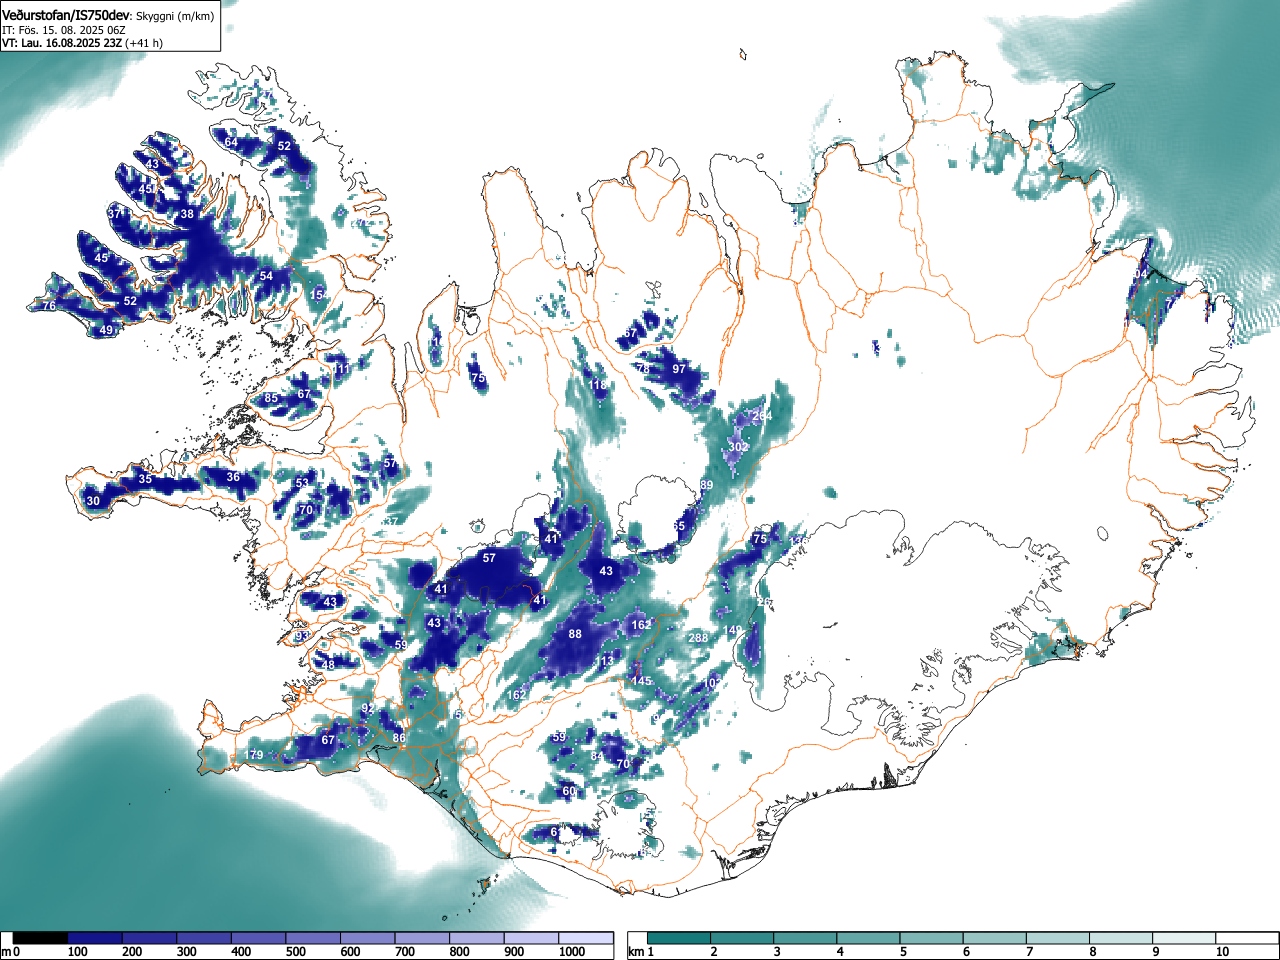Image resolution: width=1280 pixels, height=960 pixels.
Task: Click visibility value 30 on Snæfellsnes peninsula
Action: coord(93,501)
